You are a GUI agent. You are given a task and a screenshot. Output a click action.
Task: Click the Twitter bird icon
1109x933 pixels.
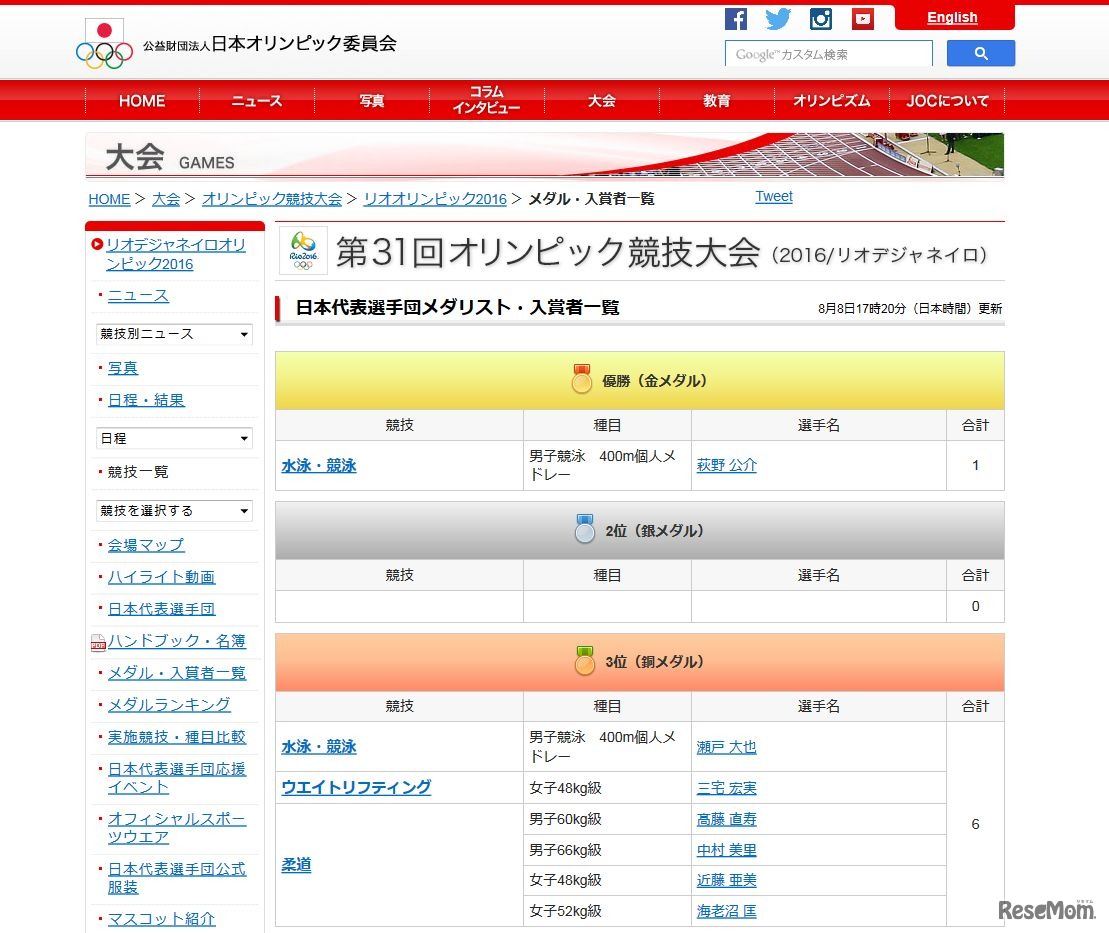click(x=778, y=18)
